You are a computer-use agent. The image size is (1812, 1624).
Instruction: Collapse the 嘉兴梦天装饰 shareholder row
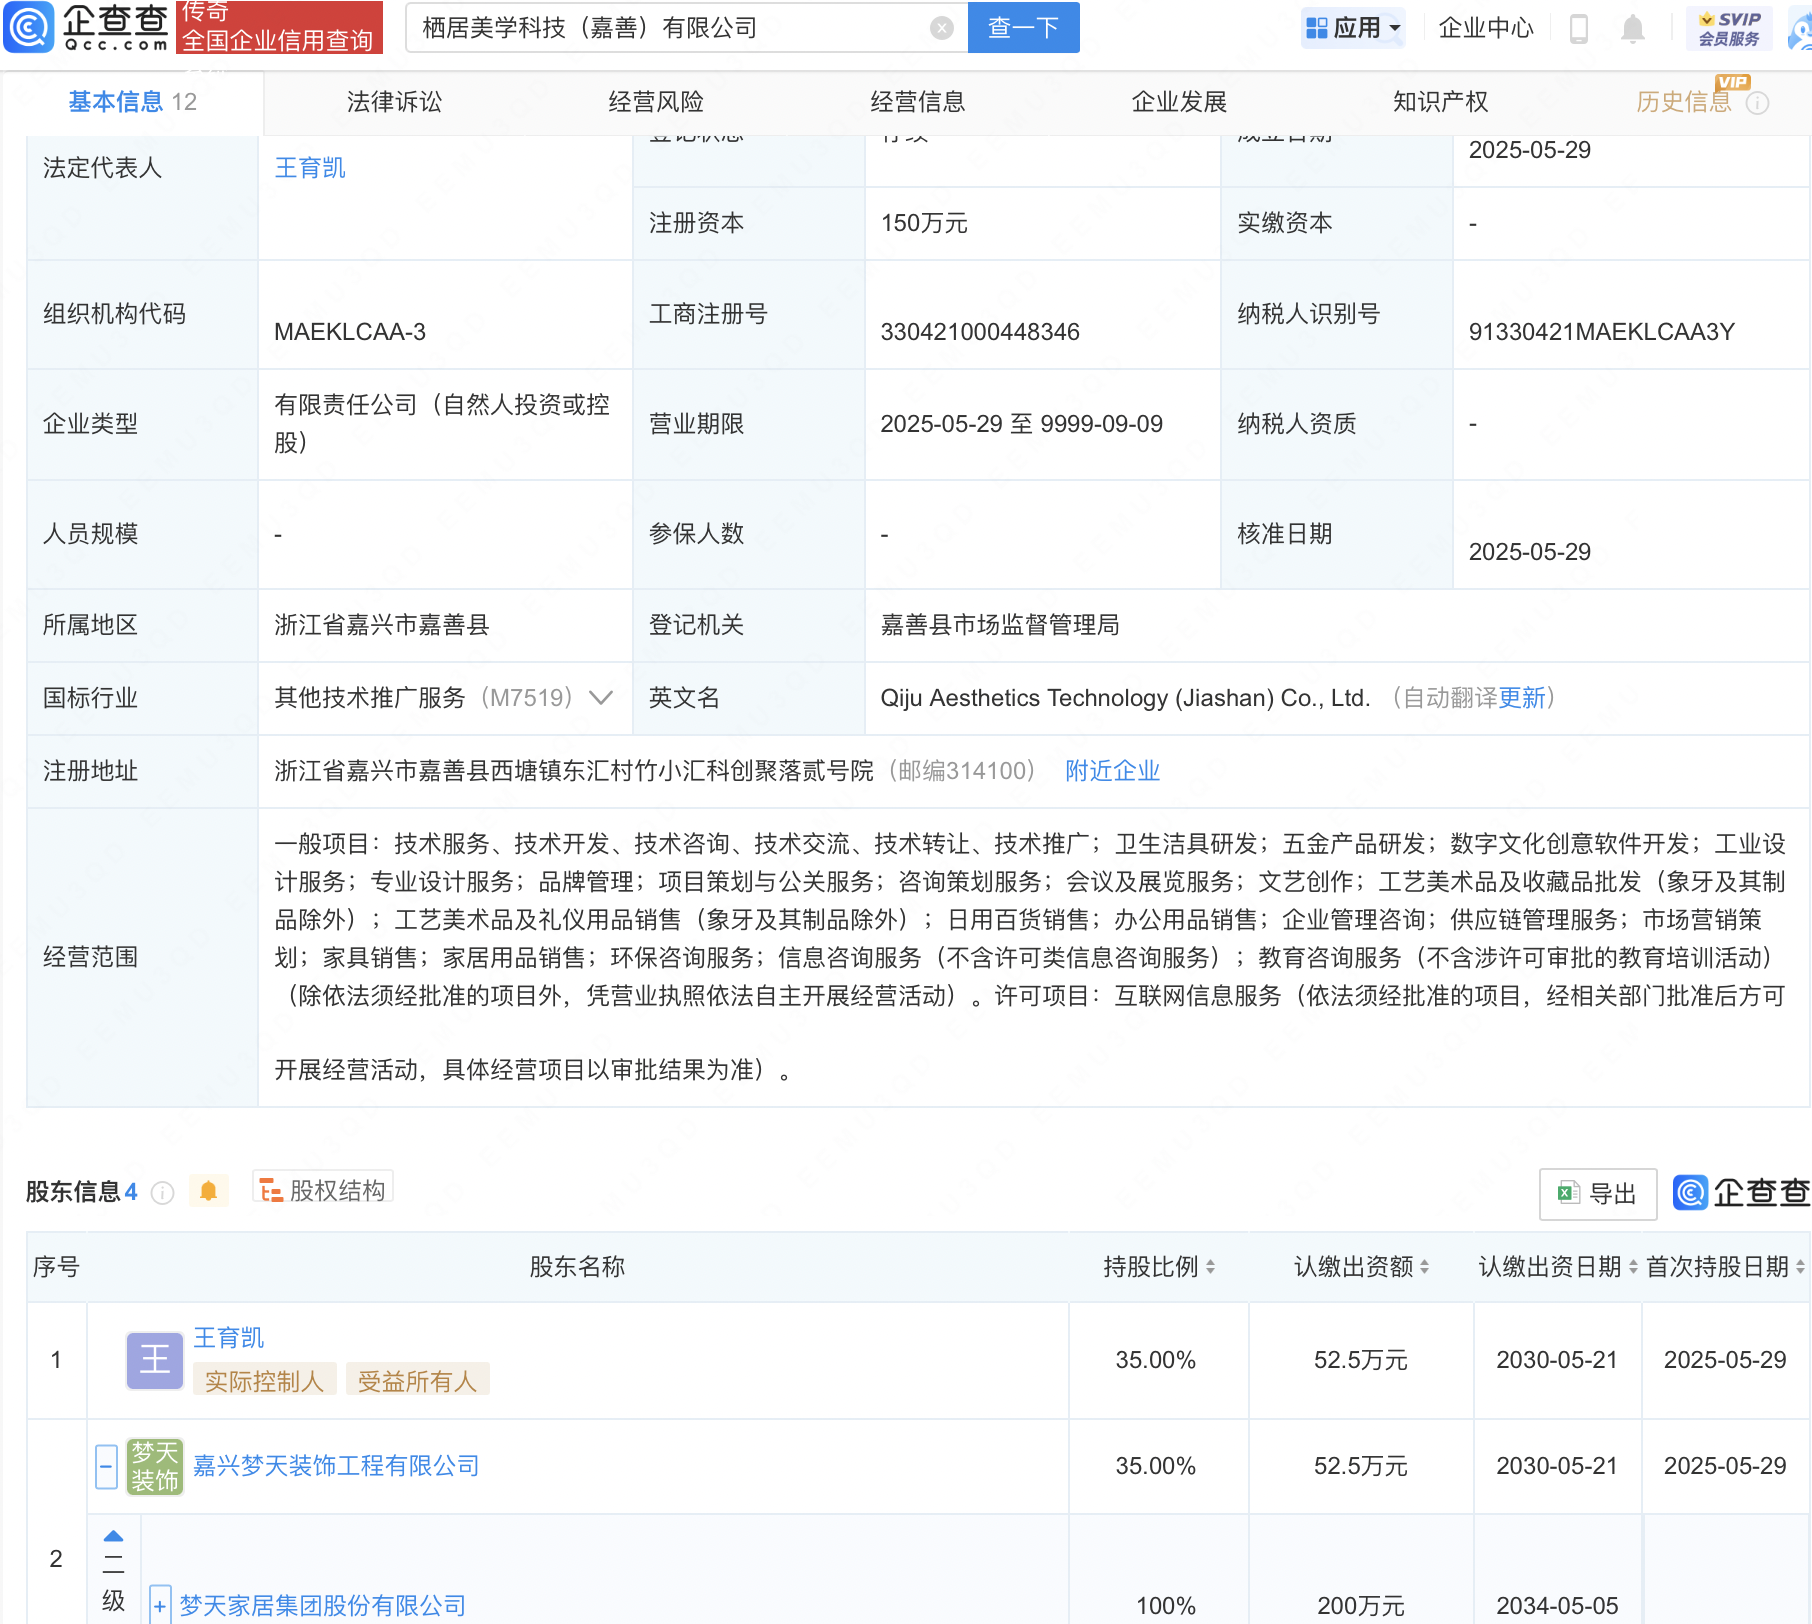pyautogui.click(x=106, y=1467)
